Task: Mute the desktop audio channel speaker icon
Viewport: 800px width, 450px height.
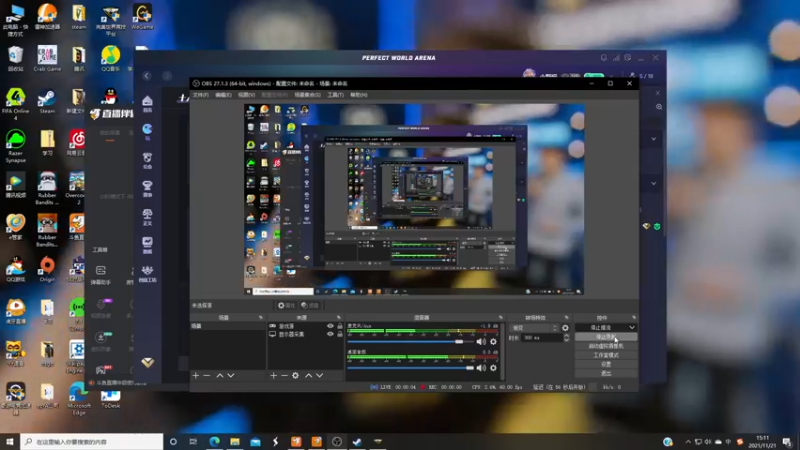Action: pos(481,367)
